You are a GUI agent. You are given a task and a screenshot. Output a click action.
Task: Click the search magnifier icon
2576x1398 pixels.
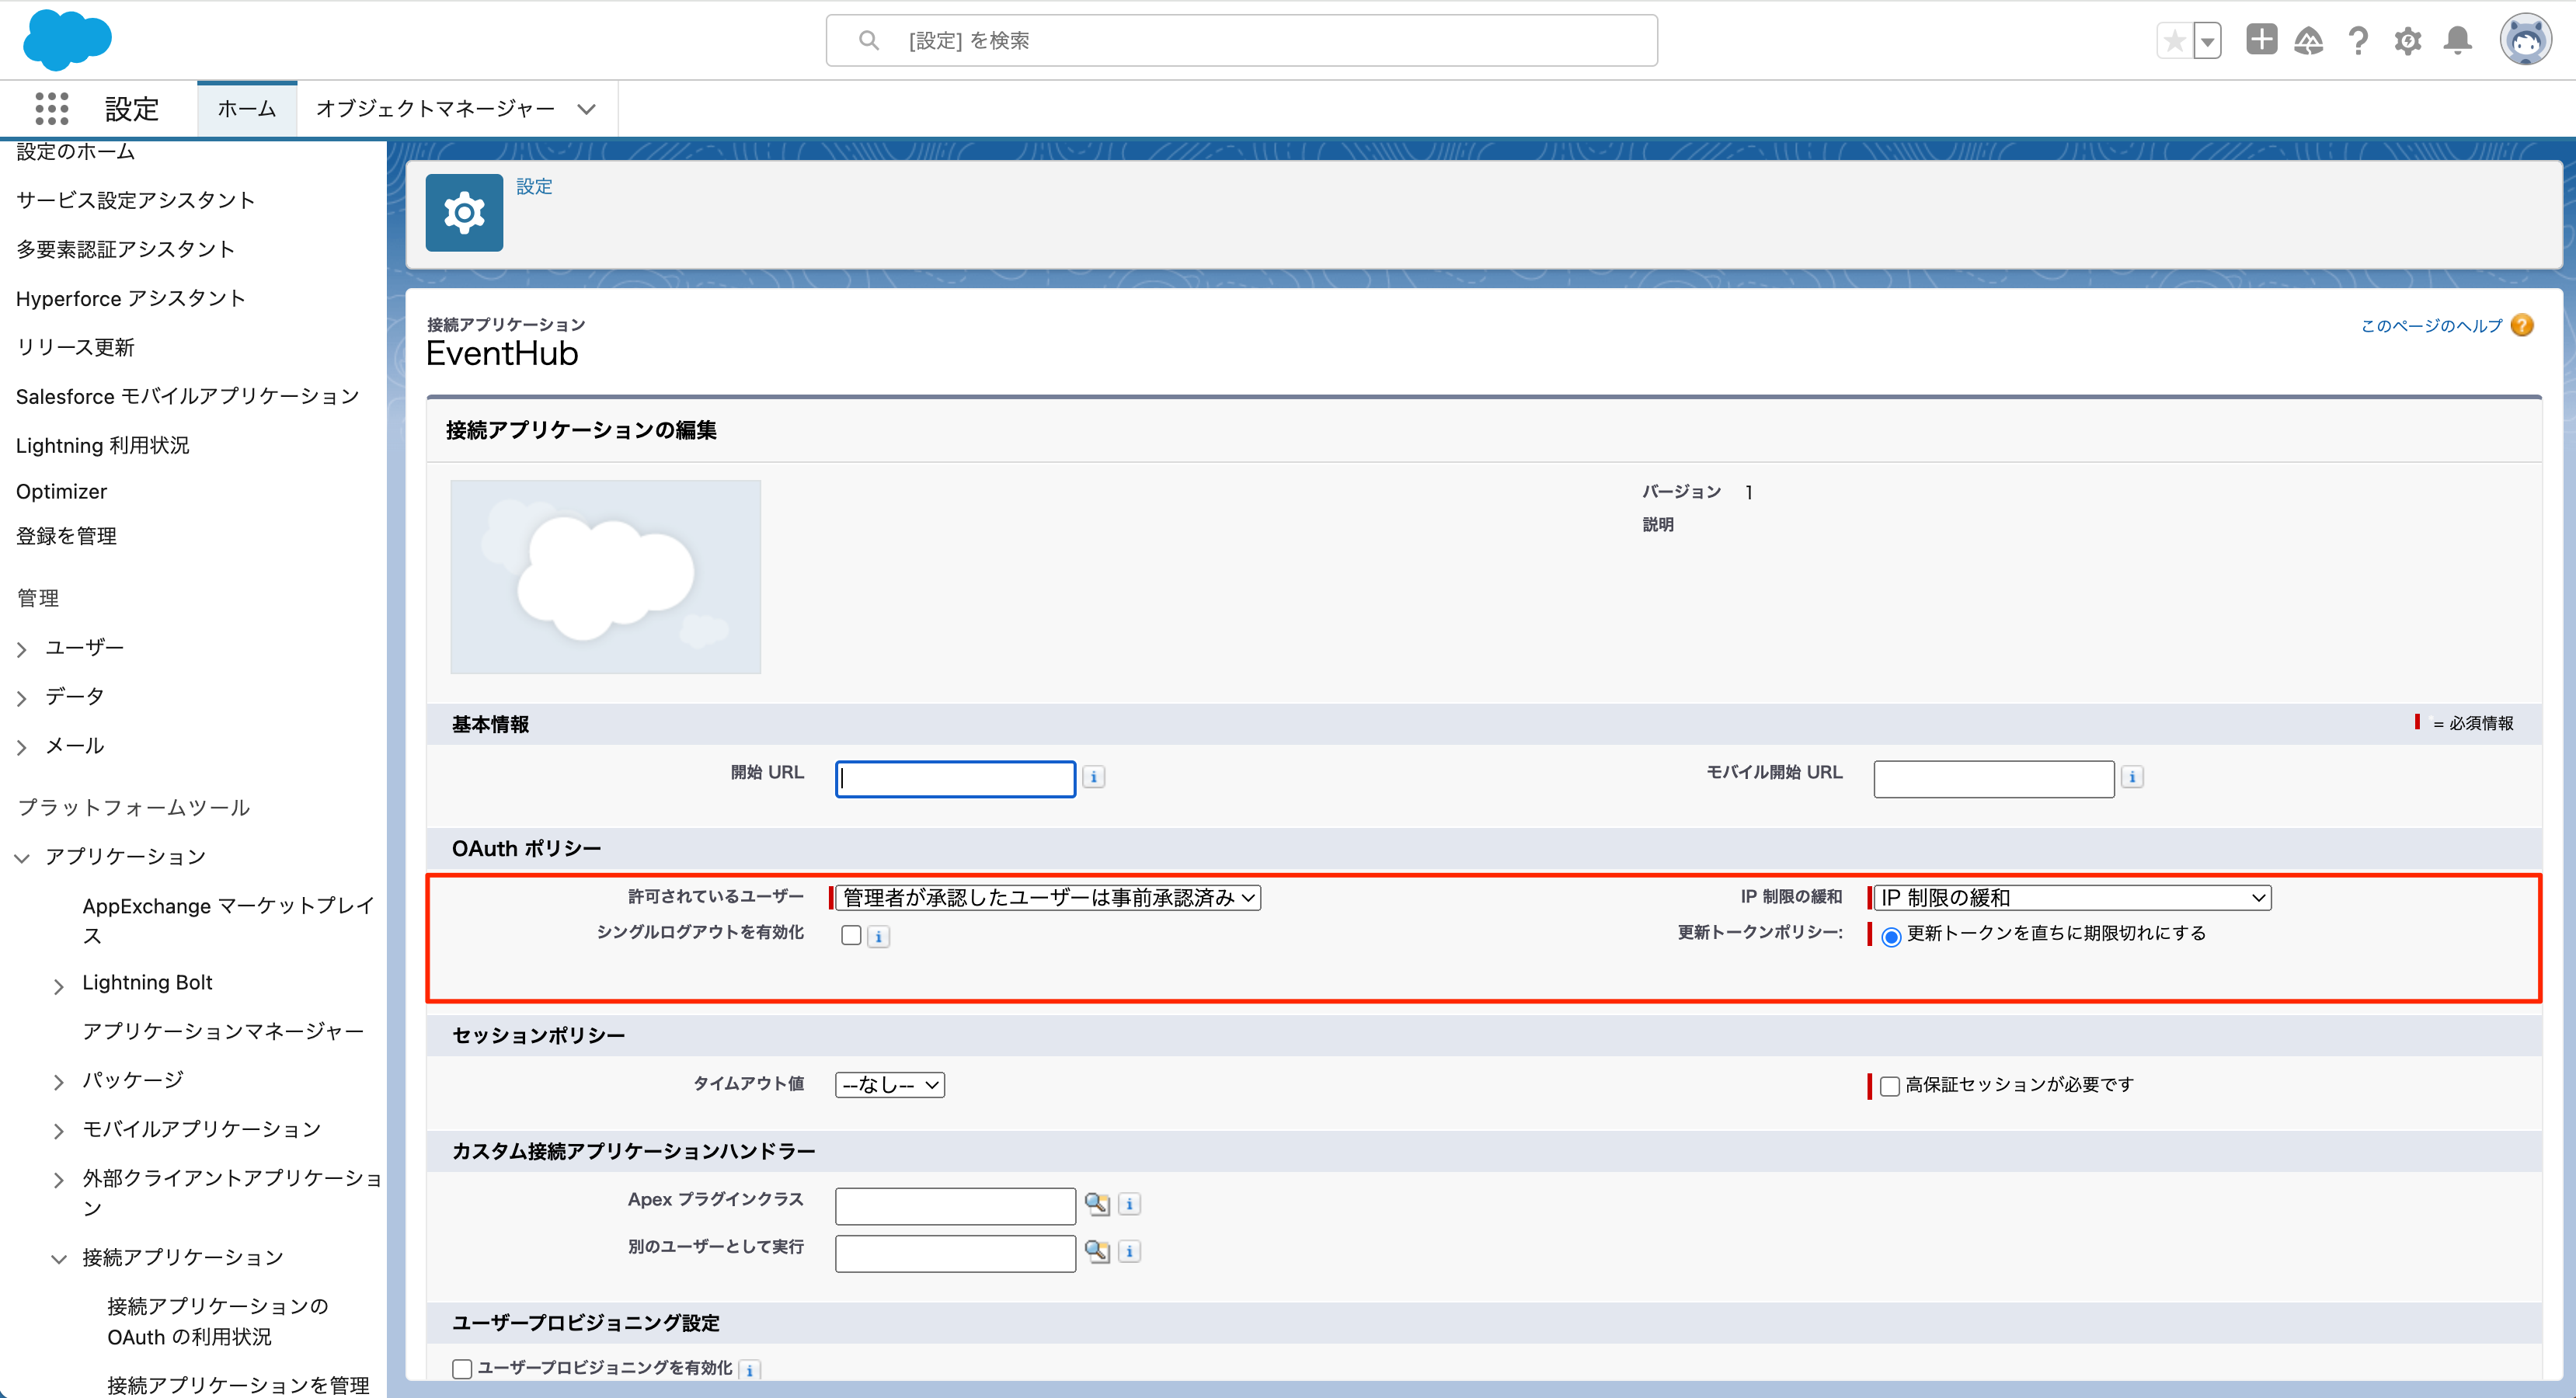pos(869,40)
